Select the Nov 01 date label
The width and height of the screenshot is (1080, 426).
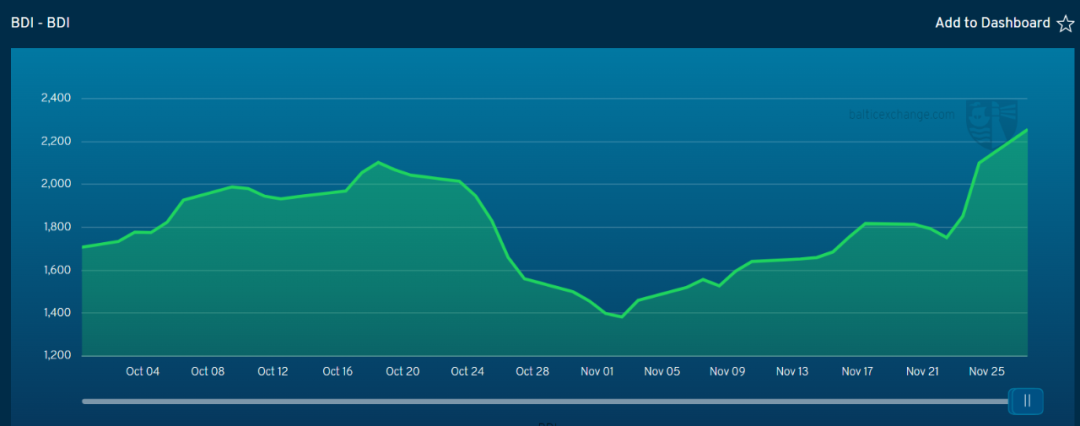pos(597,371)
